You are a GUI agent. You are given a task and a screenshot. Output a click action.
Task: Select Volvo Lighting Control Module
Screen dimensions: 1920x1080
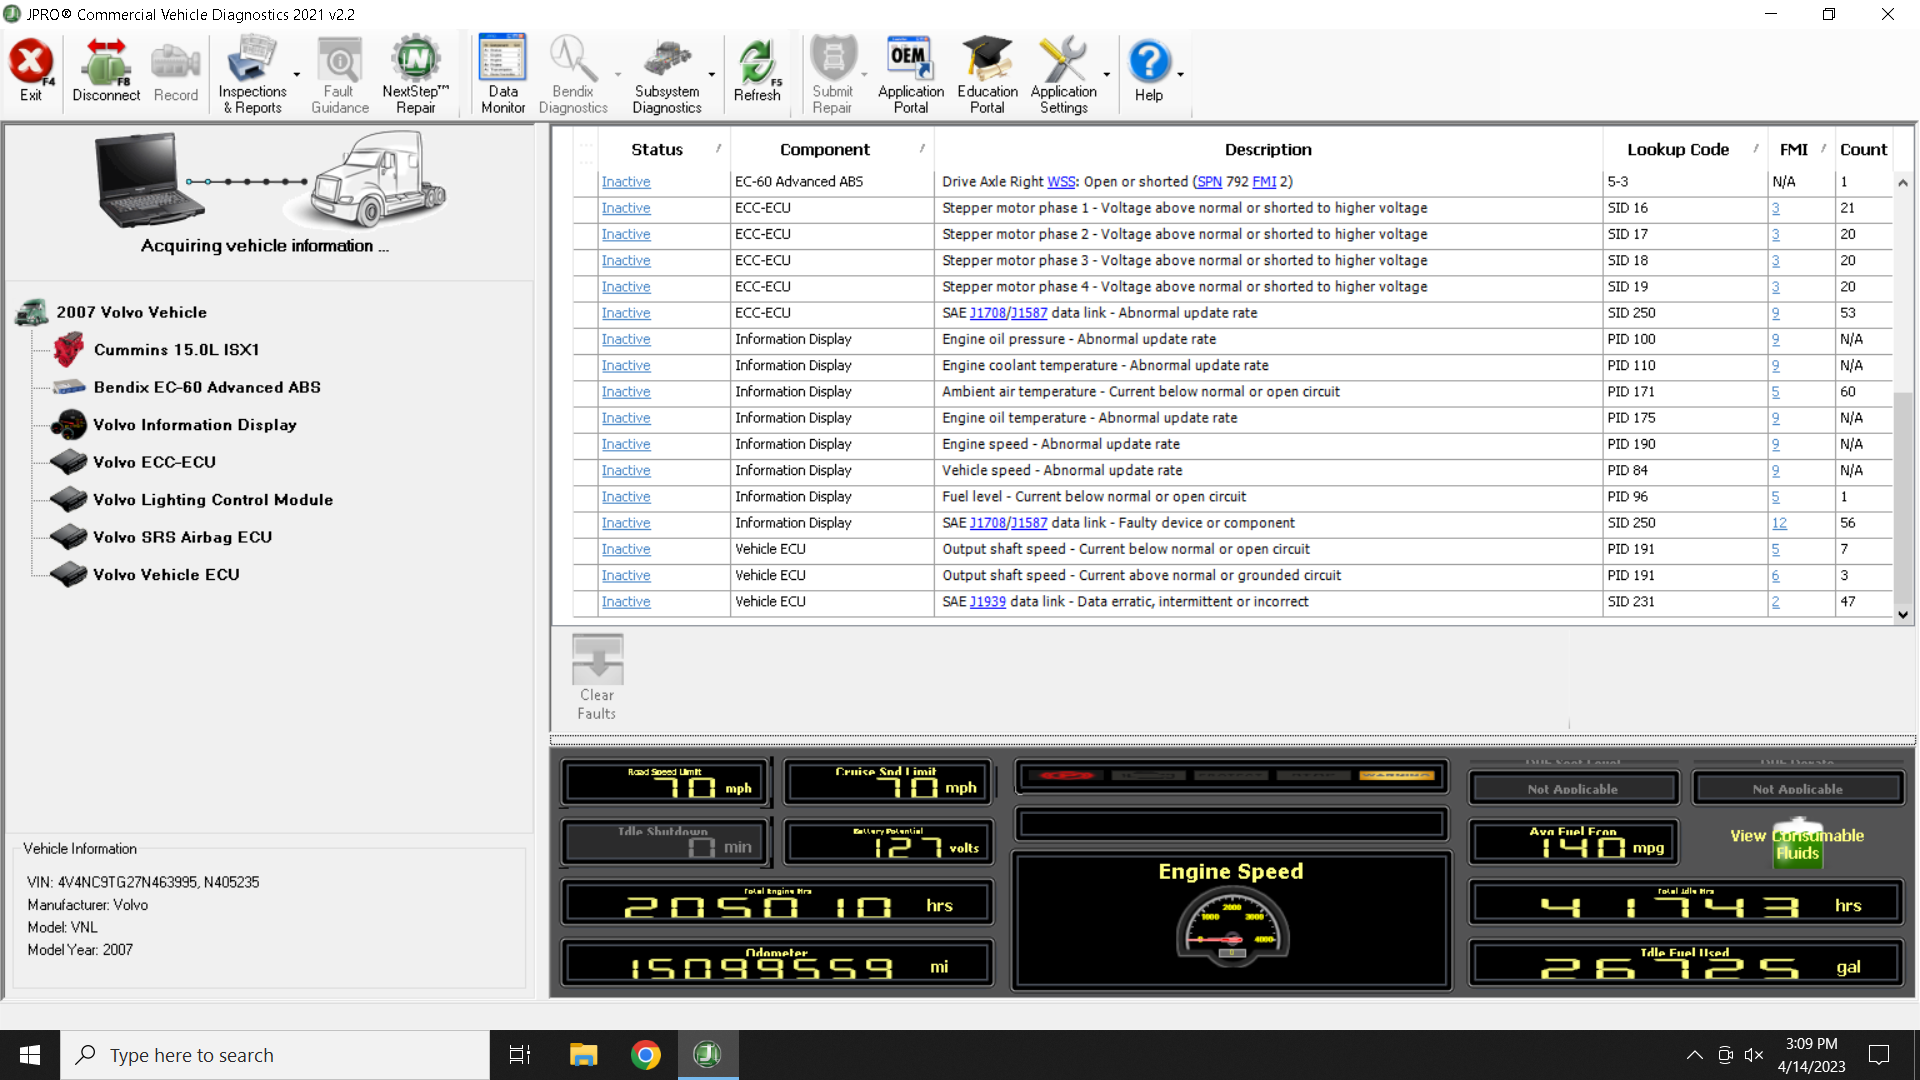click(x=213, y=500)
